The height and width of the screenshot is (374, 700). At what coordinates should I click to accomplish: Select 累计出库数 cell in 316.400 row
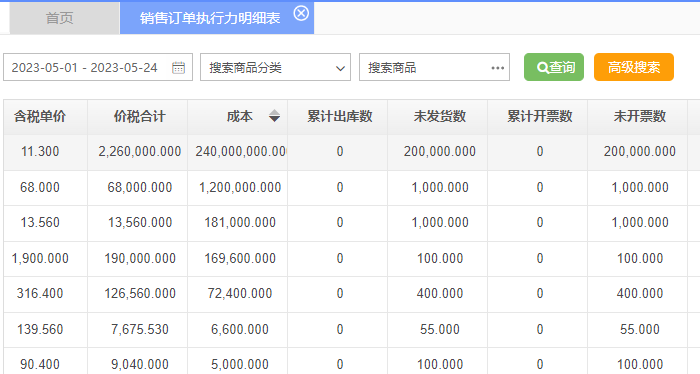[x=338, y=294]
